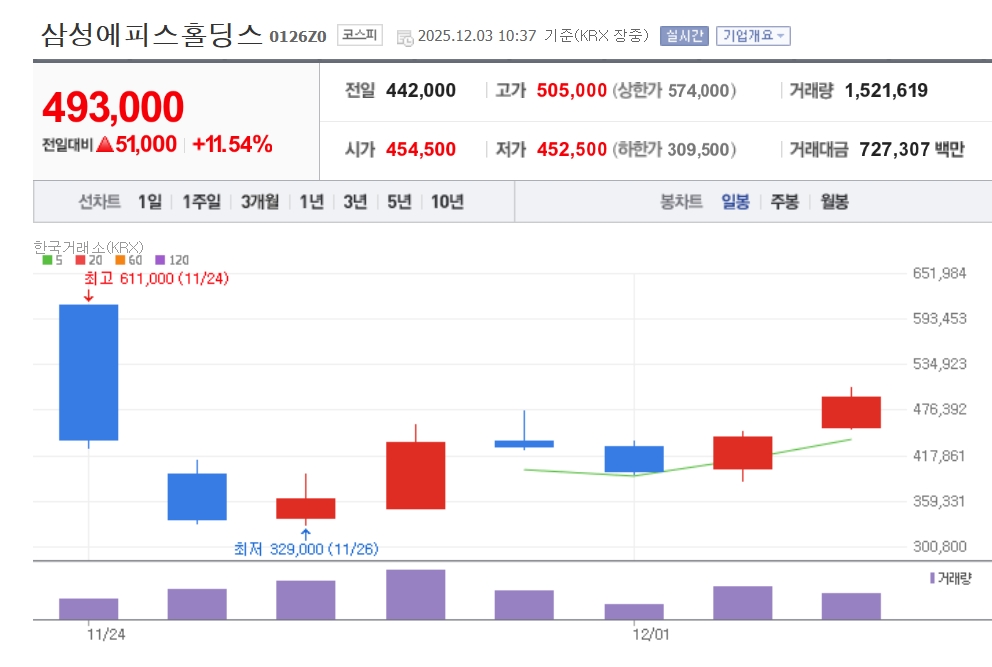992x667 pixels.
Task: Switch to the 월봉 monthly candle chart
Action: pos(834,202)
